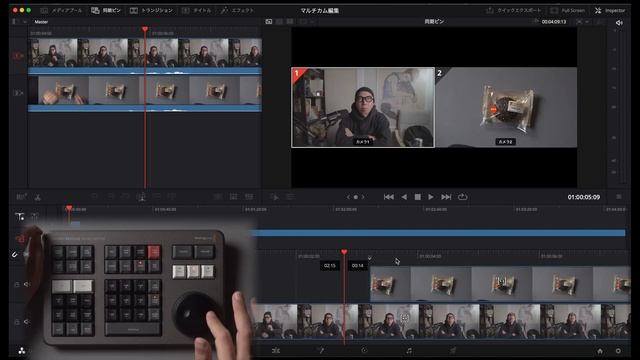Viewport: 640px width, 360px height.
Task: Click the sync bin playhead handle
Action: click(145, 29)
